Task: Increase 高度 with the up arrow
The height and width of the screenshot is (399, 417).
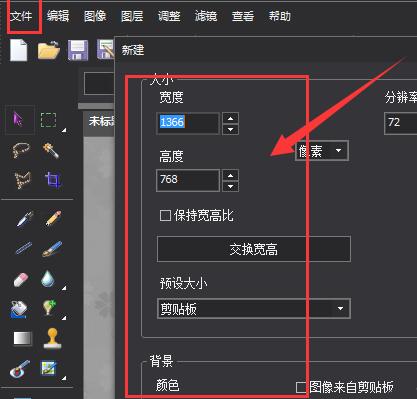Action: [x=231, y=175]
